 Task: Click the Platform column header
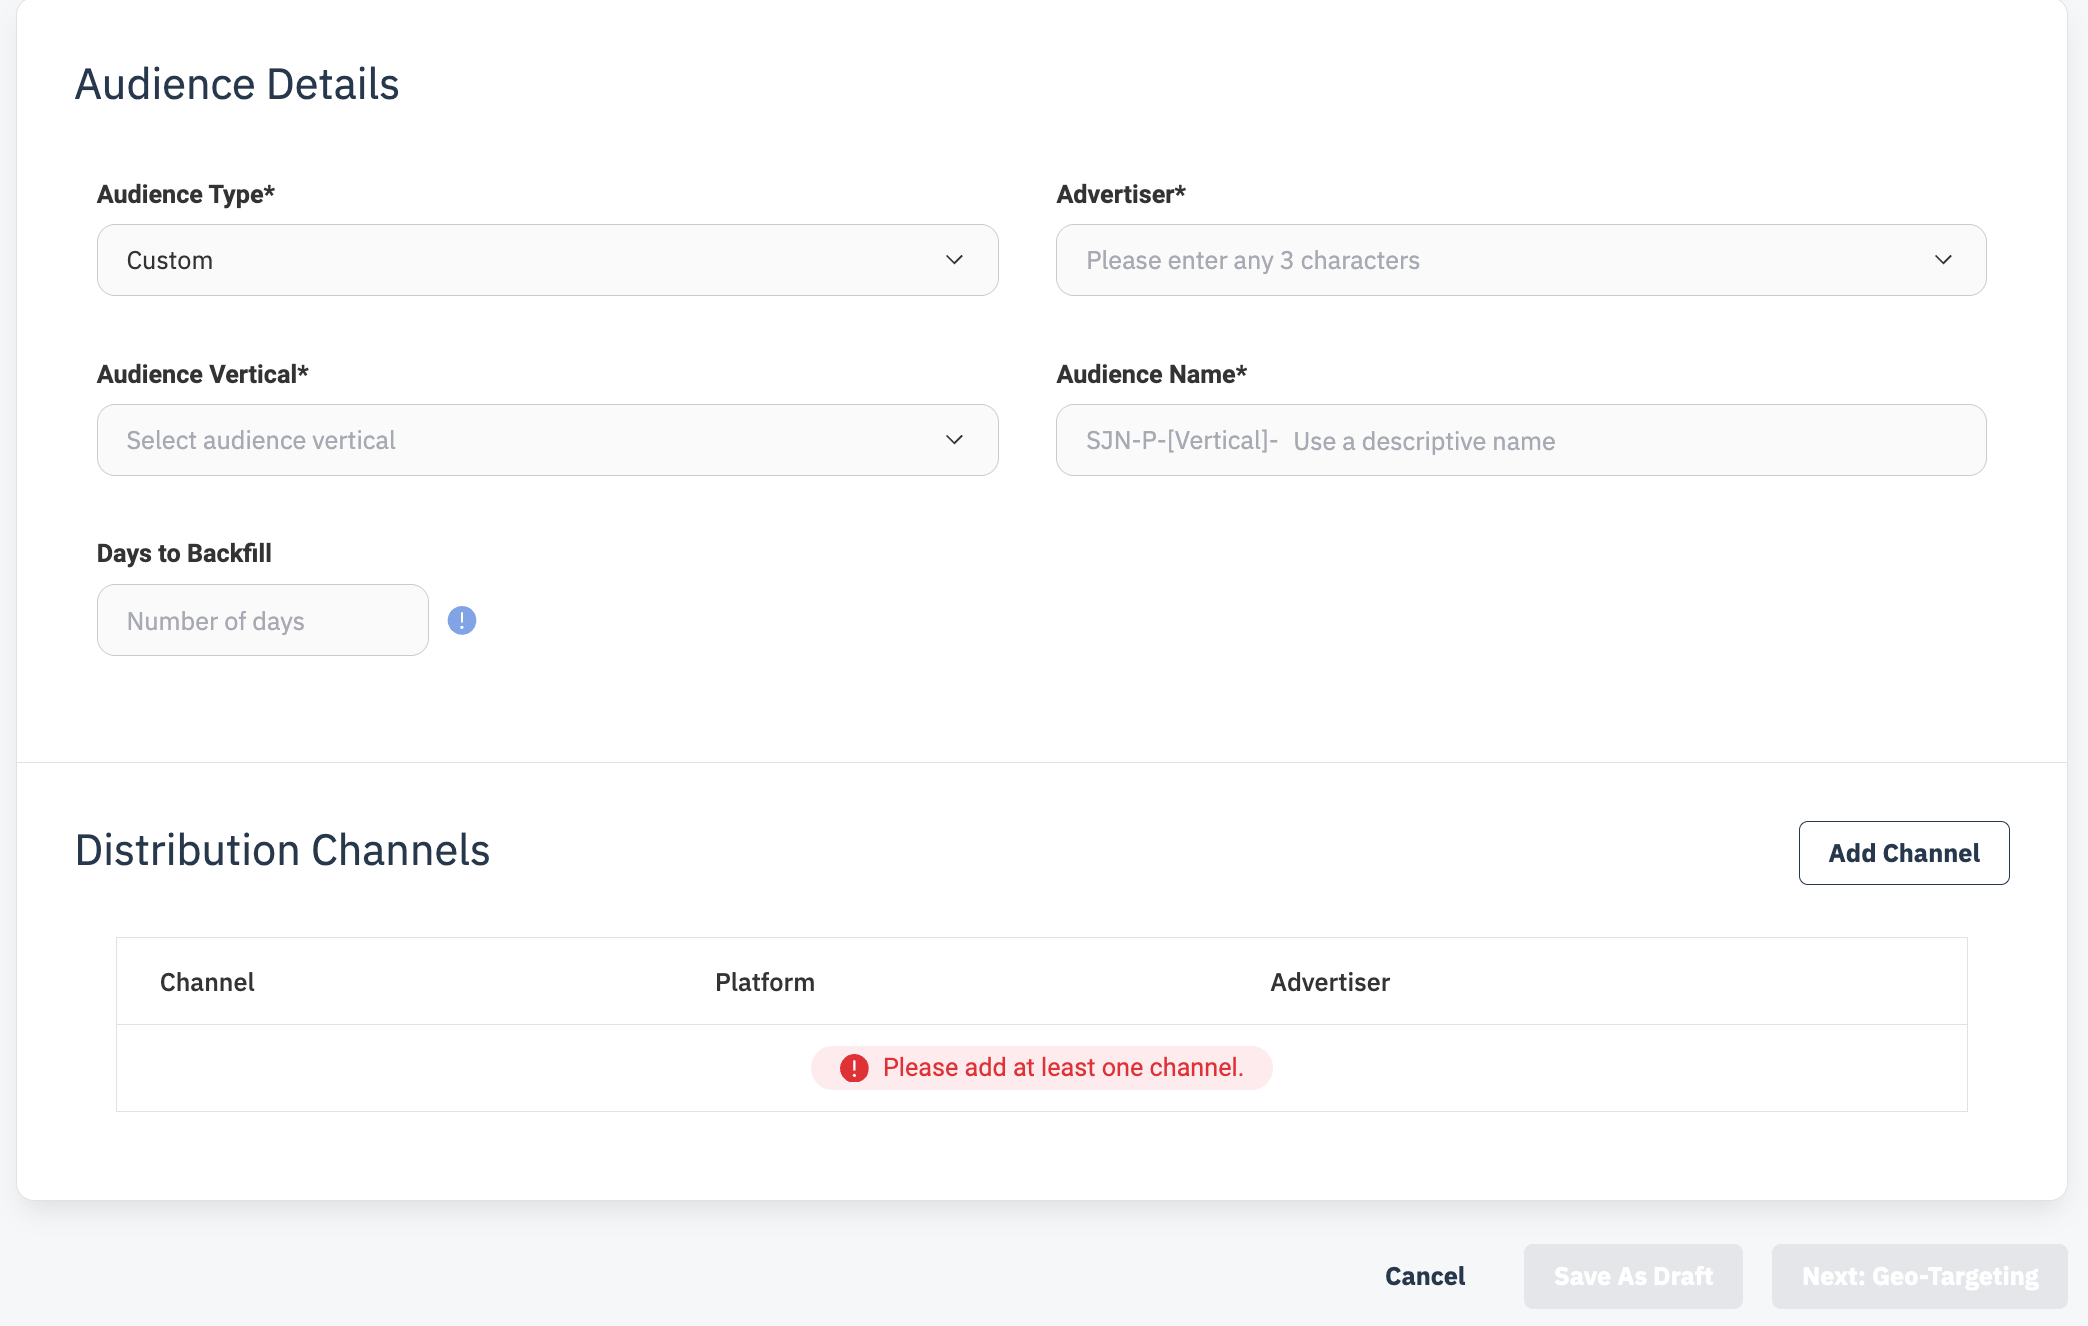(764, 982)
